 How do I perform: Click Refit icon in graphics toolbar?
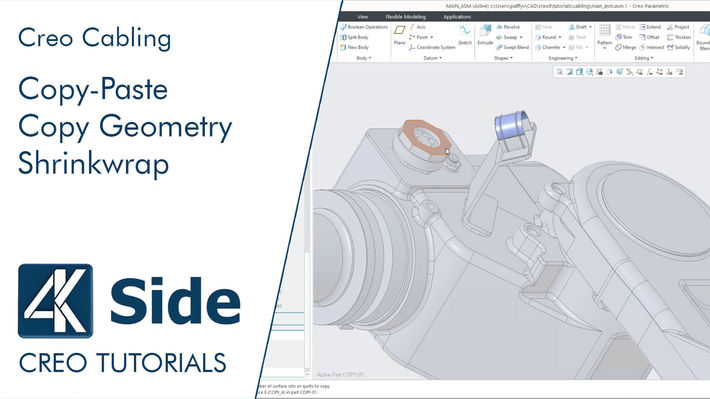click(x=559, y=72)
